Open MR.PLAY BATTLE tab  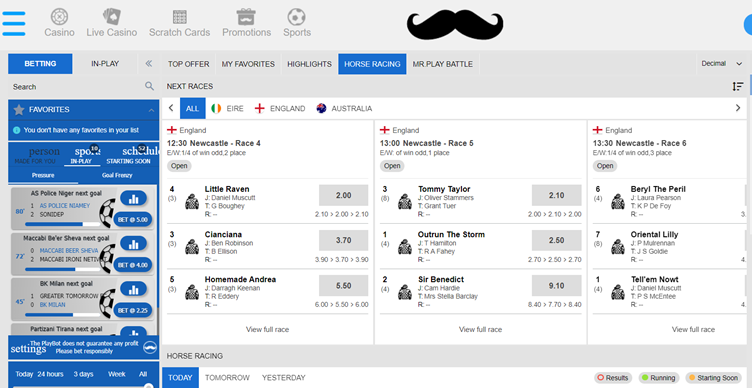pos(443,64)
